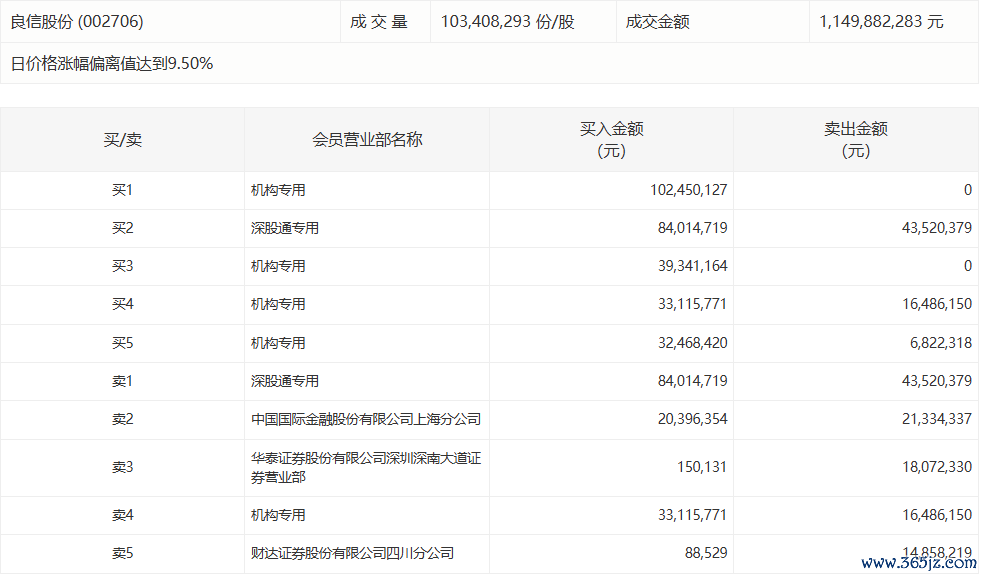Select the 卖3 row label

pos(122,467)
